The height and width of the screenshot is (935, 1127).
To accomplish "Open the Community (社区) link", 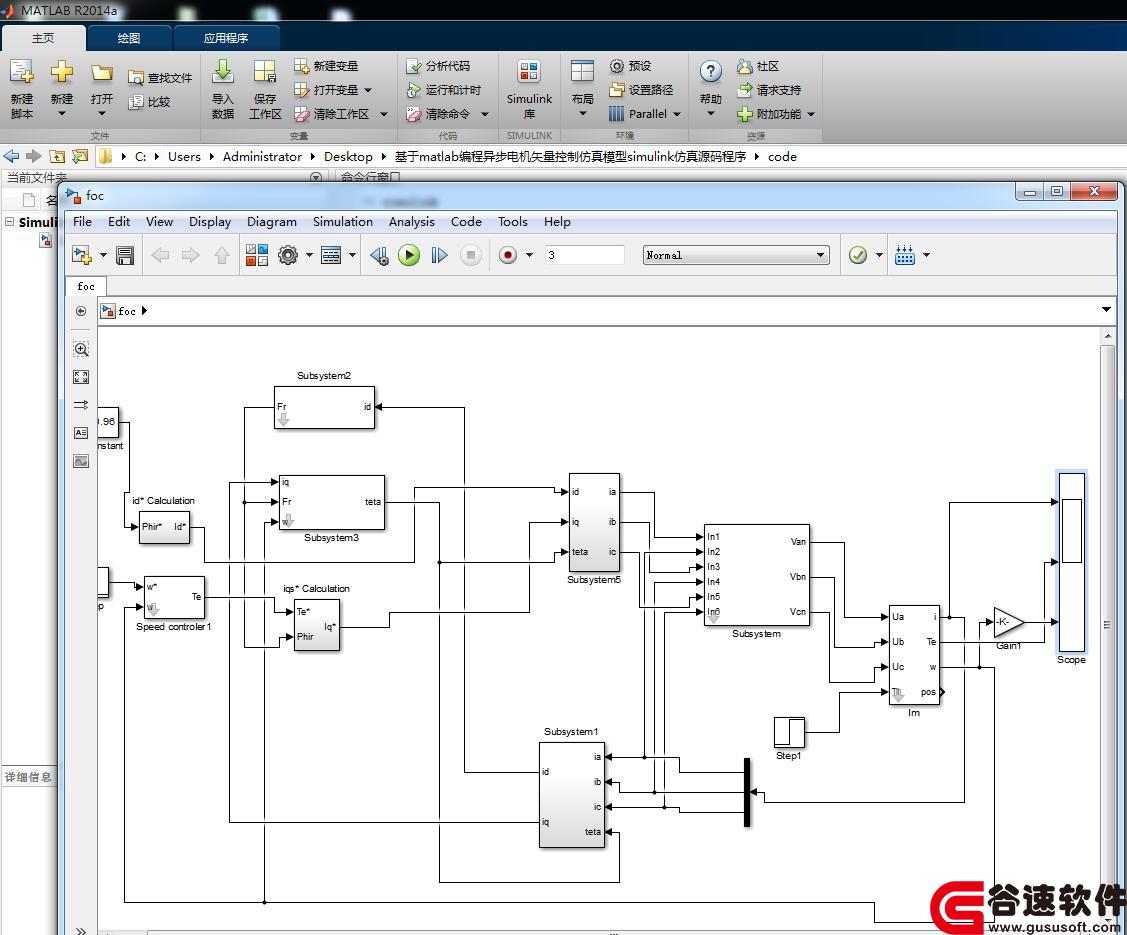I will pyautogui.click(x=758, y=66).
